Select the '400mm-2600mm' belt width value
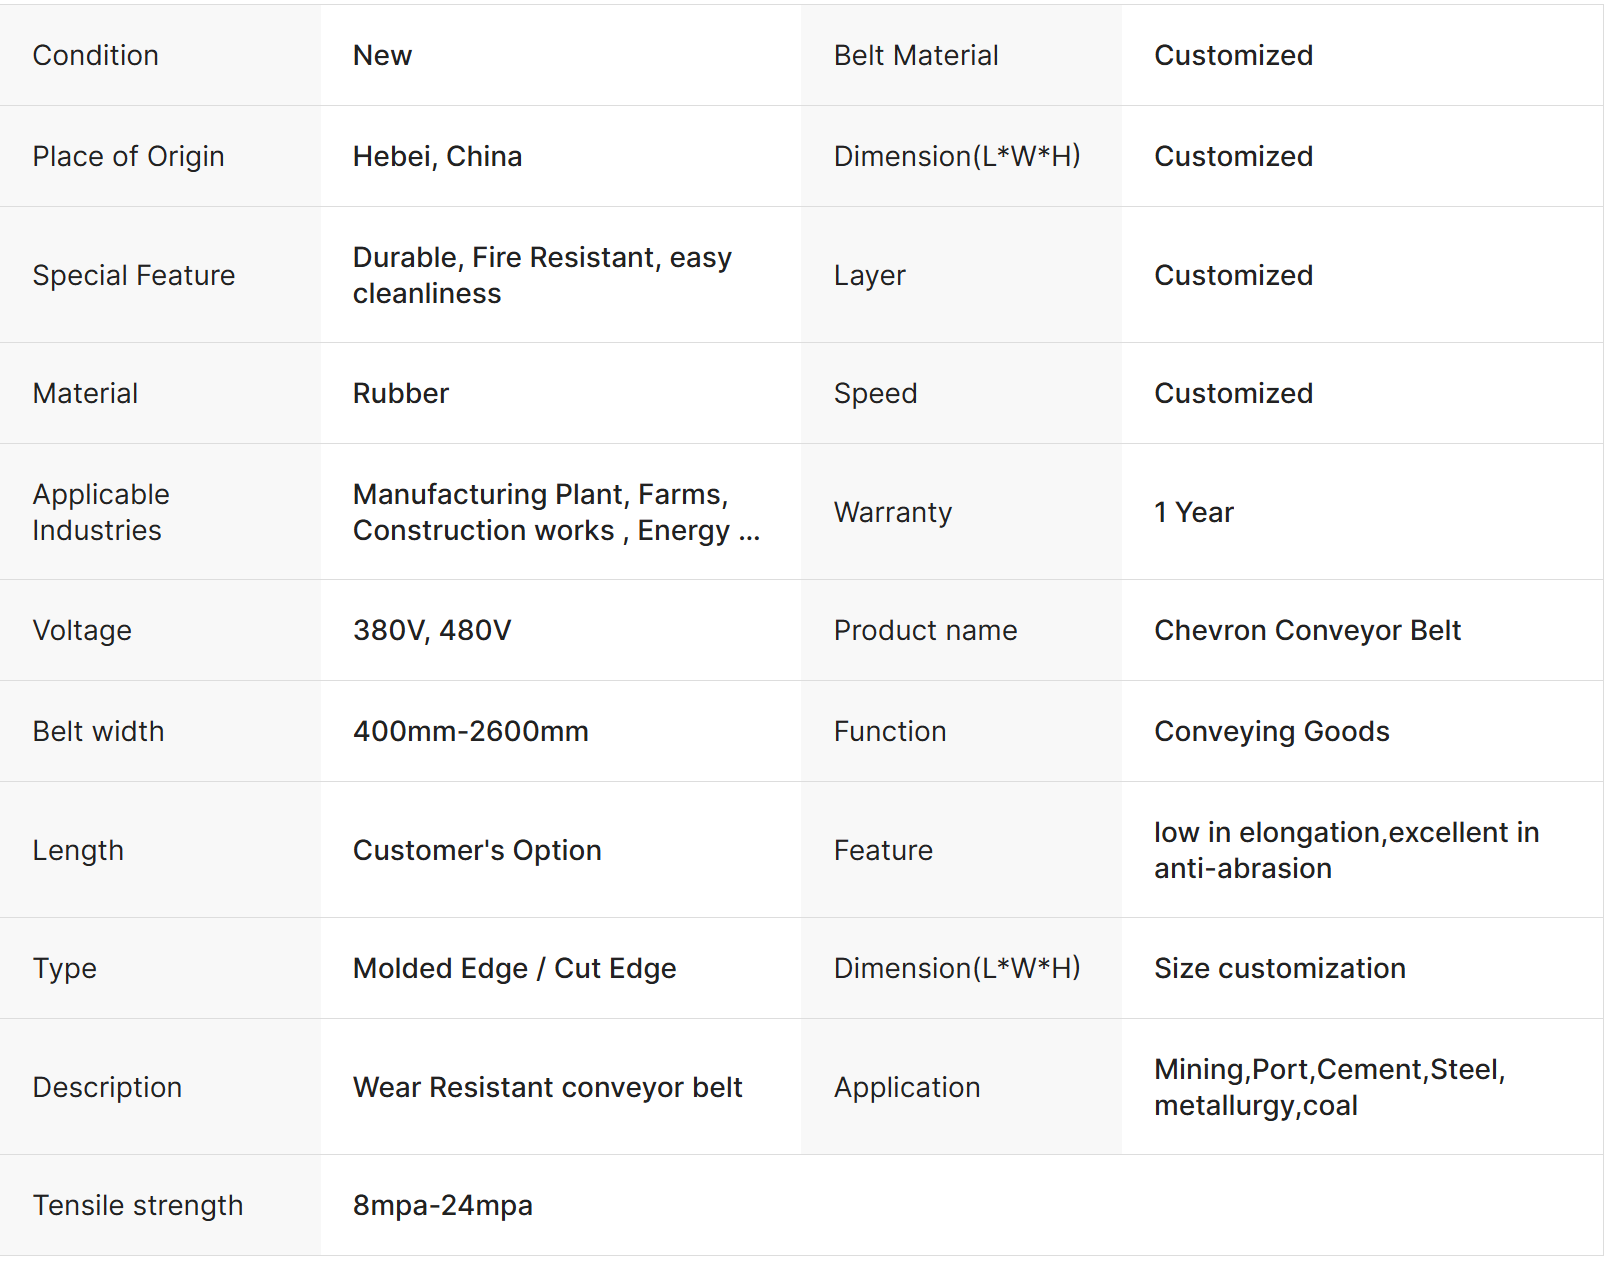This screenshot has height=1263, width=1609. (x=470, y=732)
